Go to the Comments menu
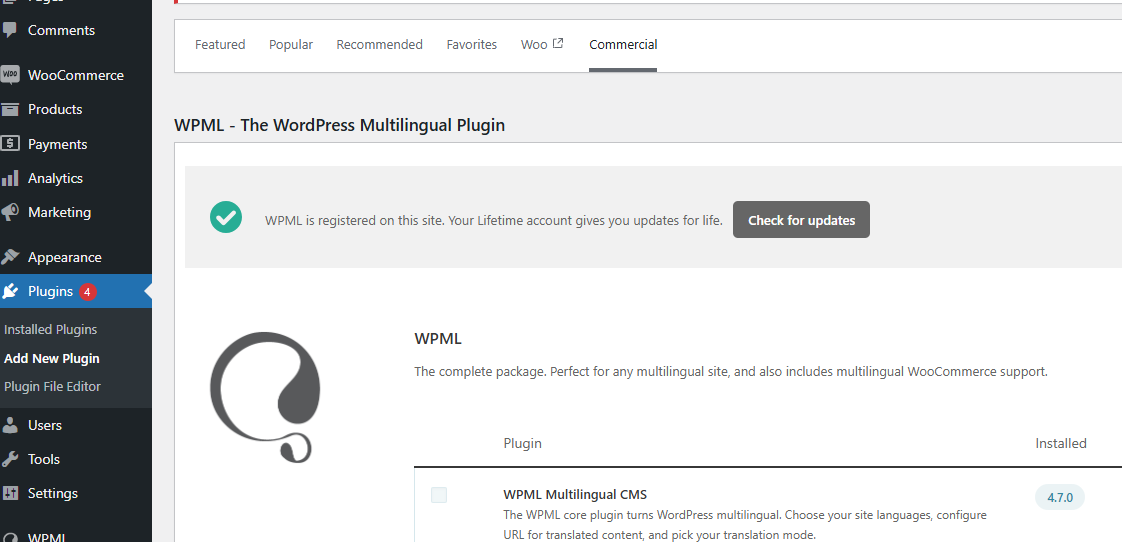The height and width of the screenshot is (542, 1122). point(61,30)
